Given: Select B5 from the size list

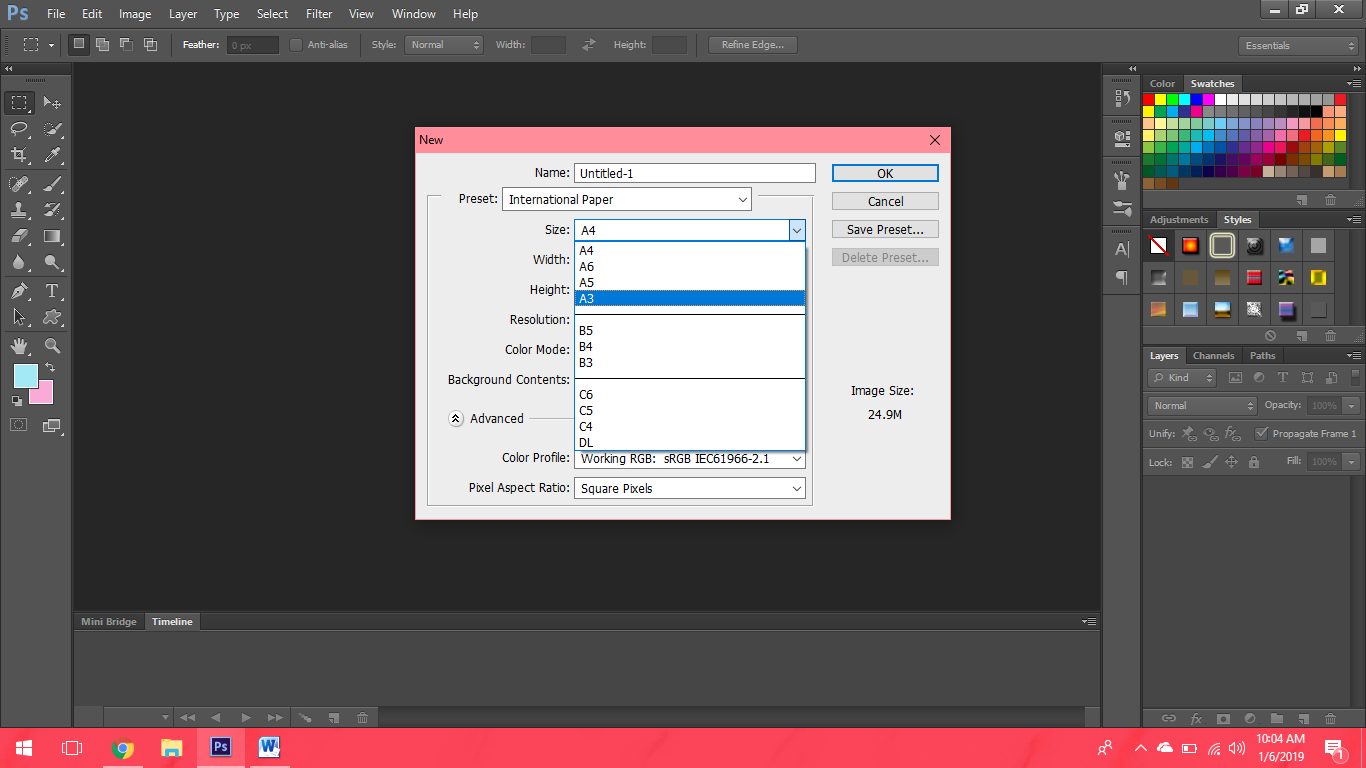Looking at the screenshot, I should coord(689,331).
